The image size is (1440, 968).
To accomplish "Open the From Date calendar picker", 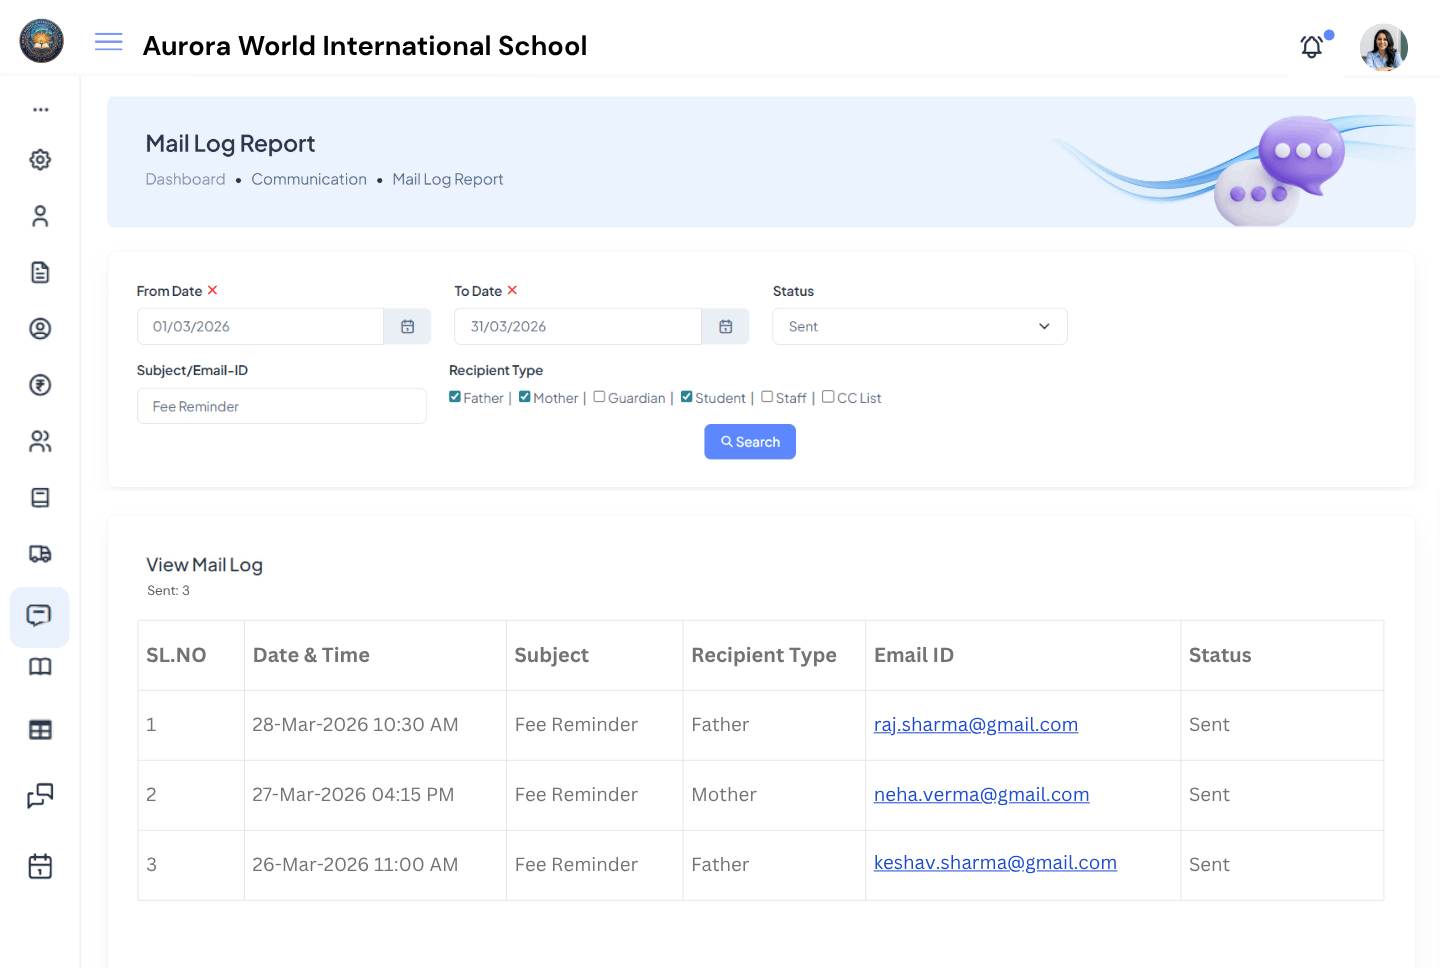I will click(407, 326).
